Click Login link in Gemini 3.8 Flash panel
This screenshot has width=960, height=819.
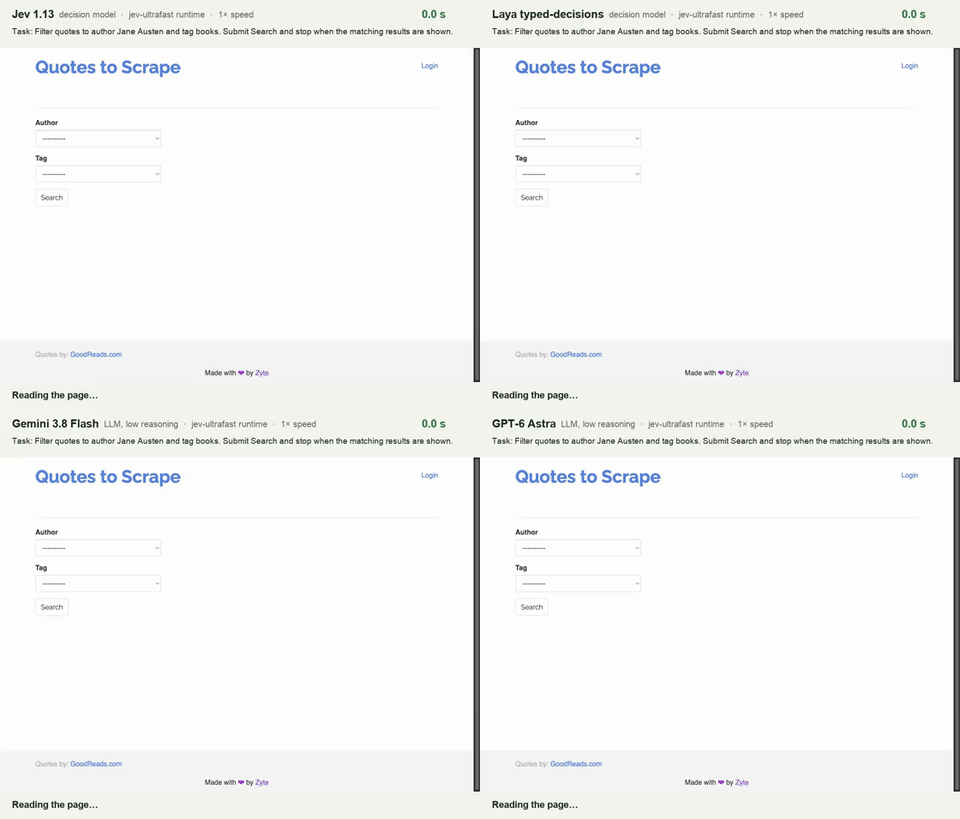429,475
